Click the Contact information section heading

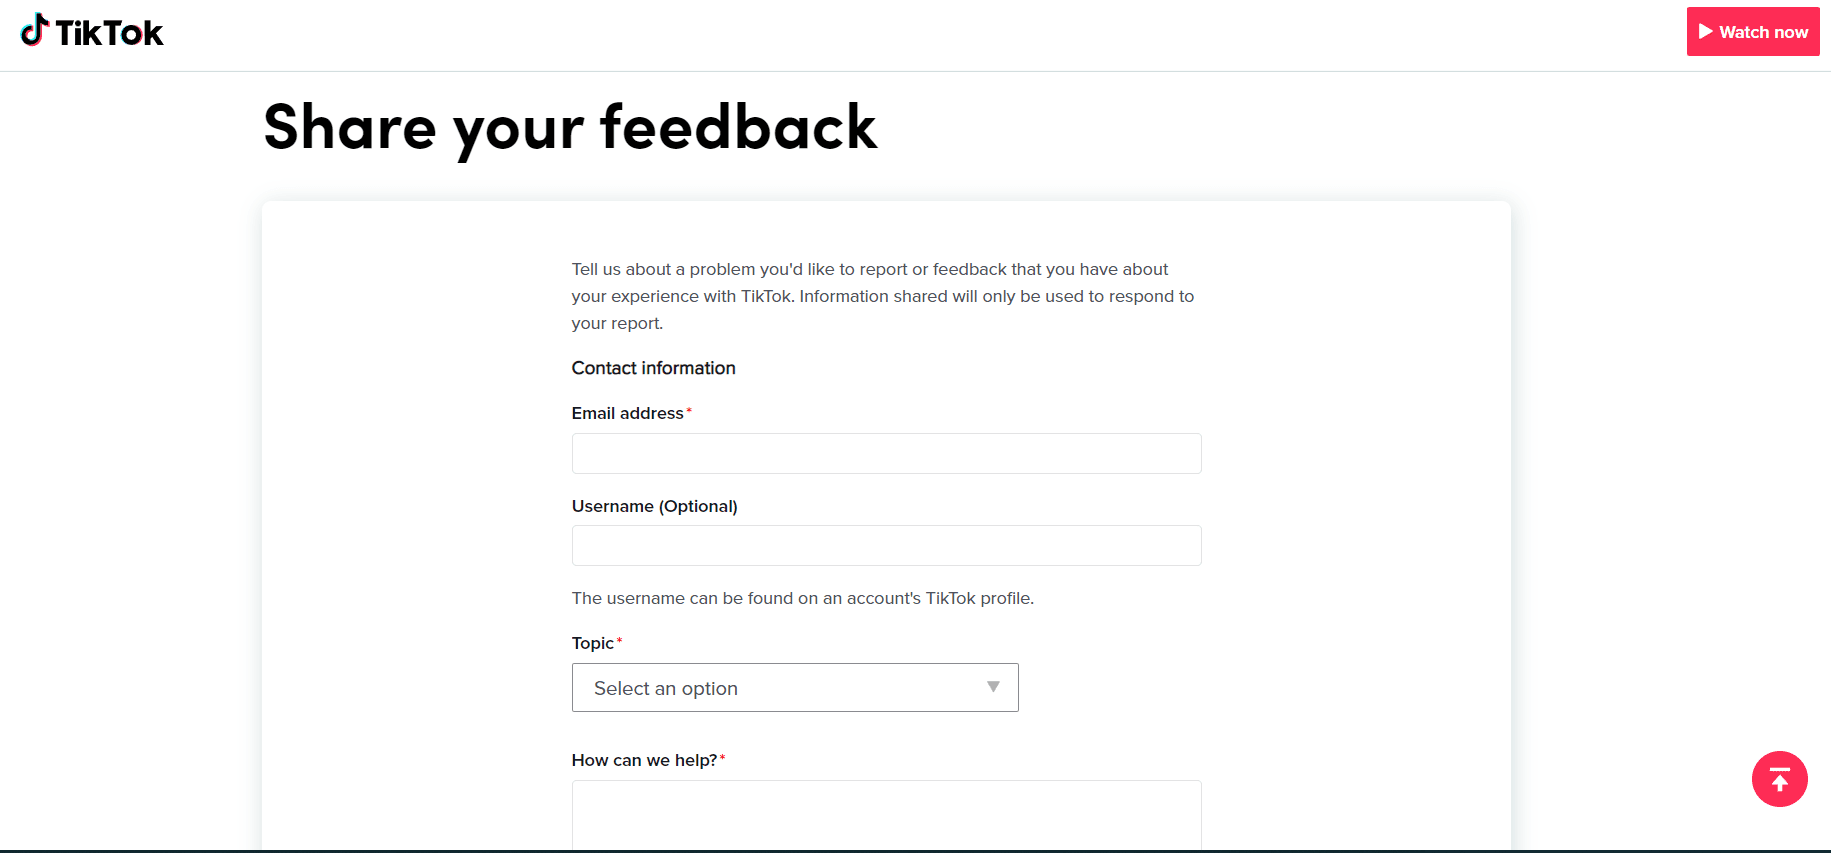(653, 368)
